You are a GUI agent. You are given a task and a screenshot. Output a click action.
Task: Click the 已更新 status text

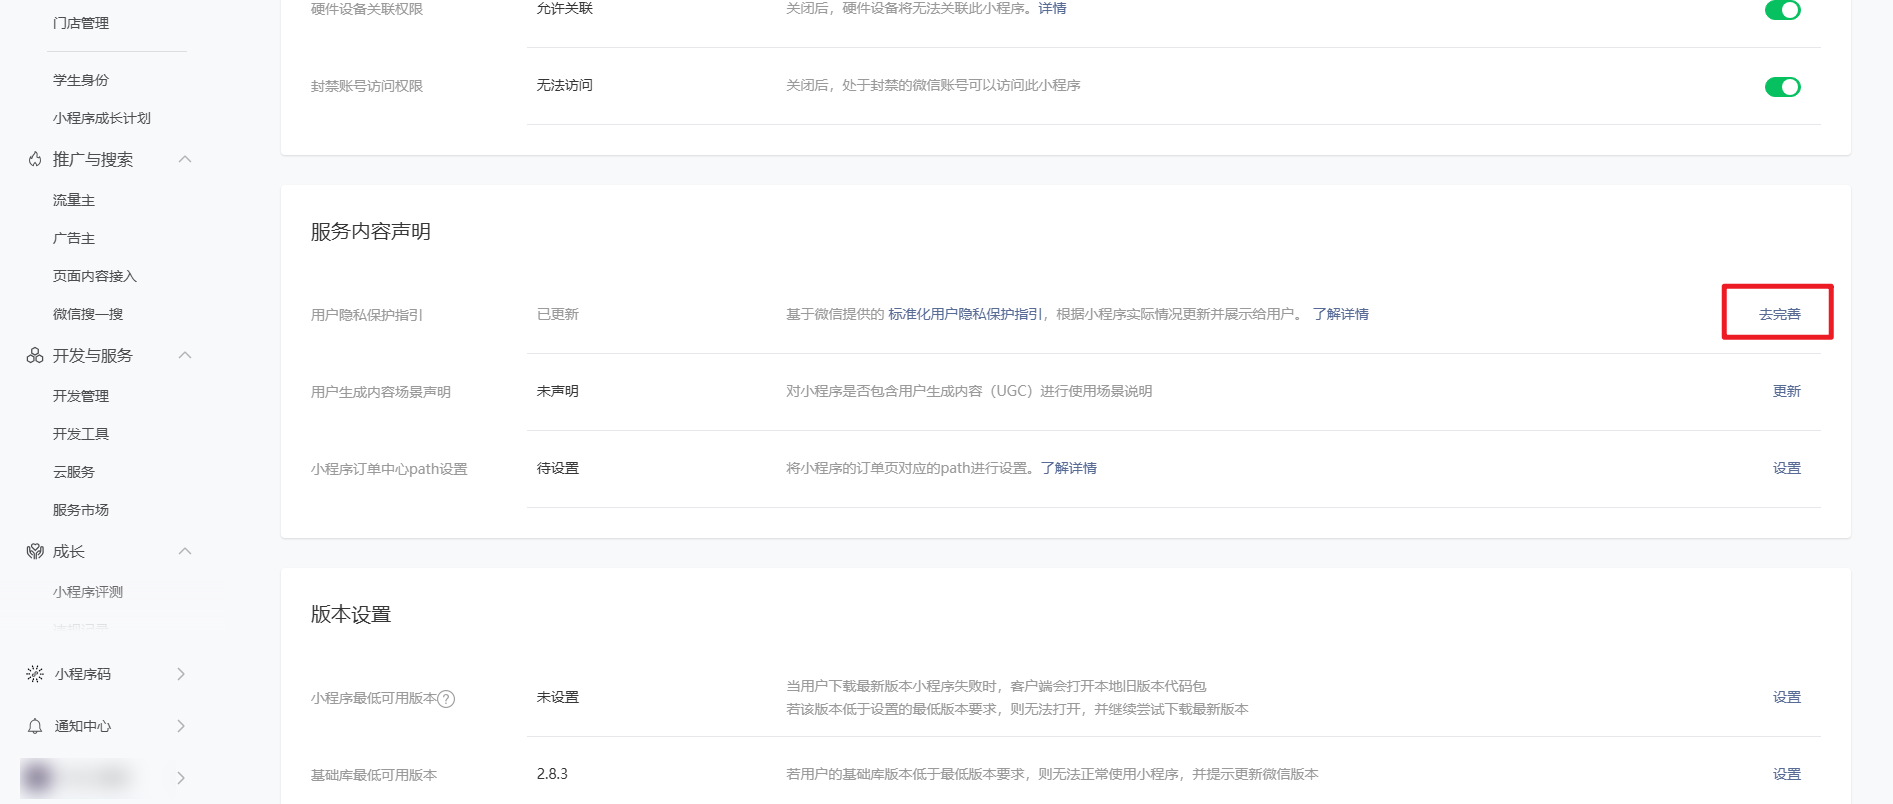pos(558,314)
